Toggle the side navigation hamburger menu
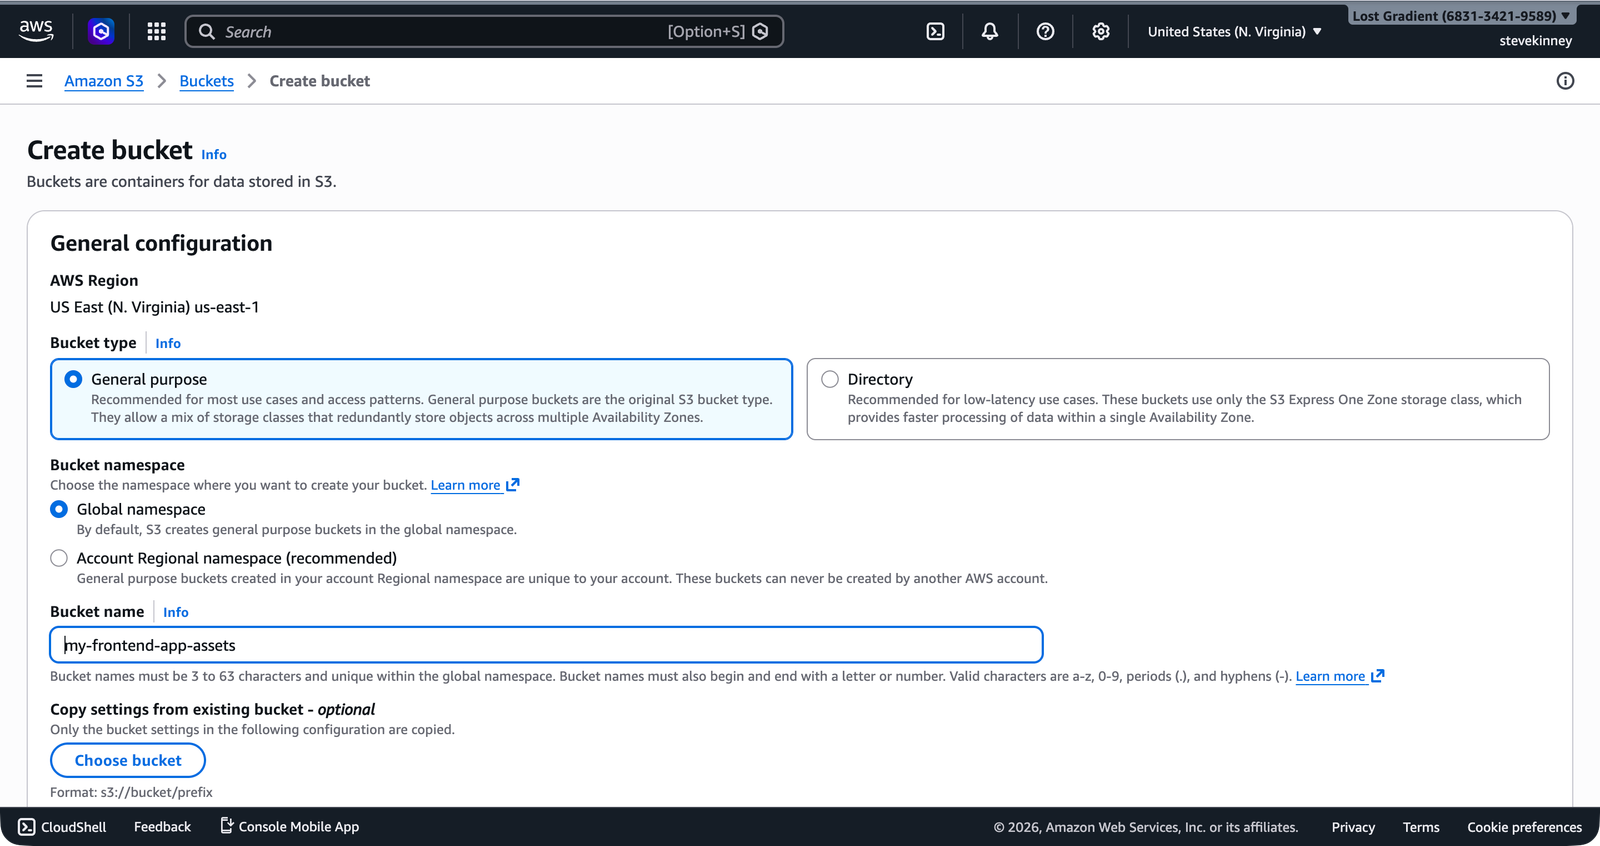The width and height of the screenshot is (1600, 846). (34, 81)
